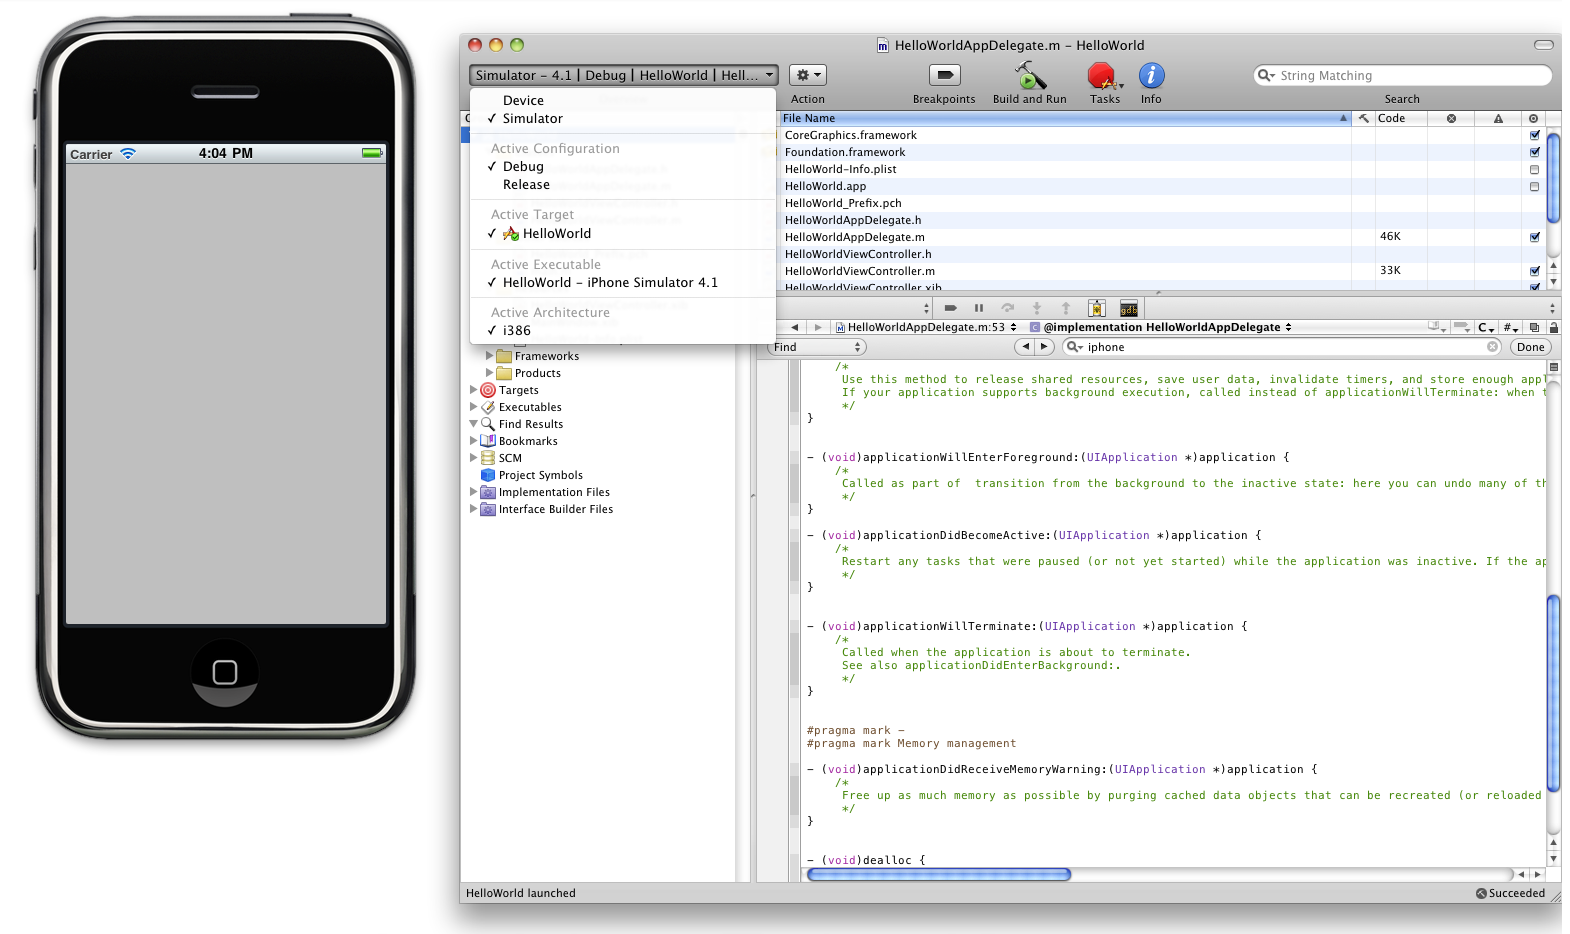Expand the Implementation Files group
Image resolution: width=1570 pixels, height=934 pixels.
click(474, 491)
